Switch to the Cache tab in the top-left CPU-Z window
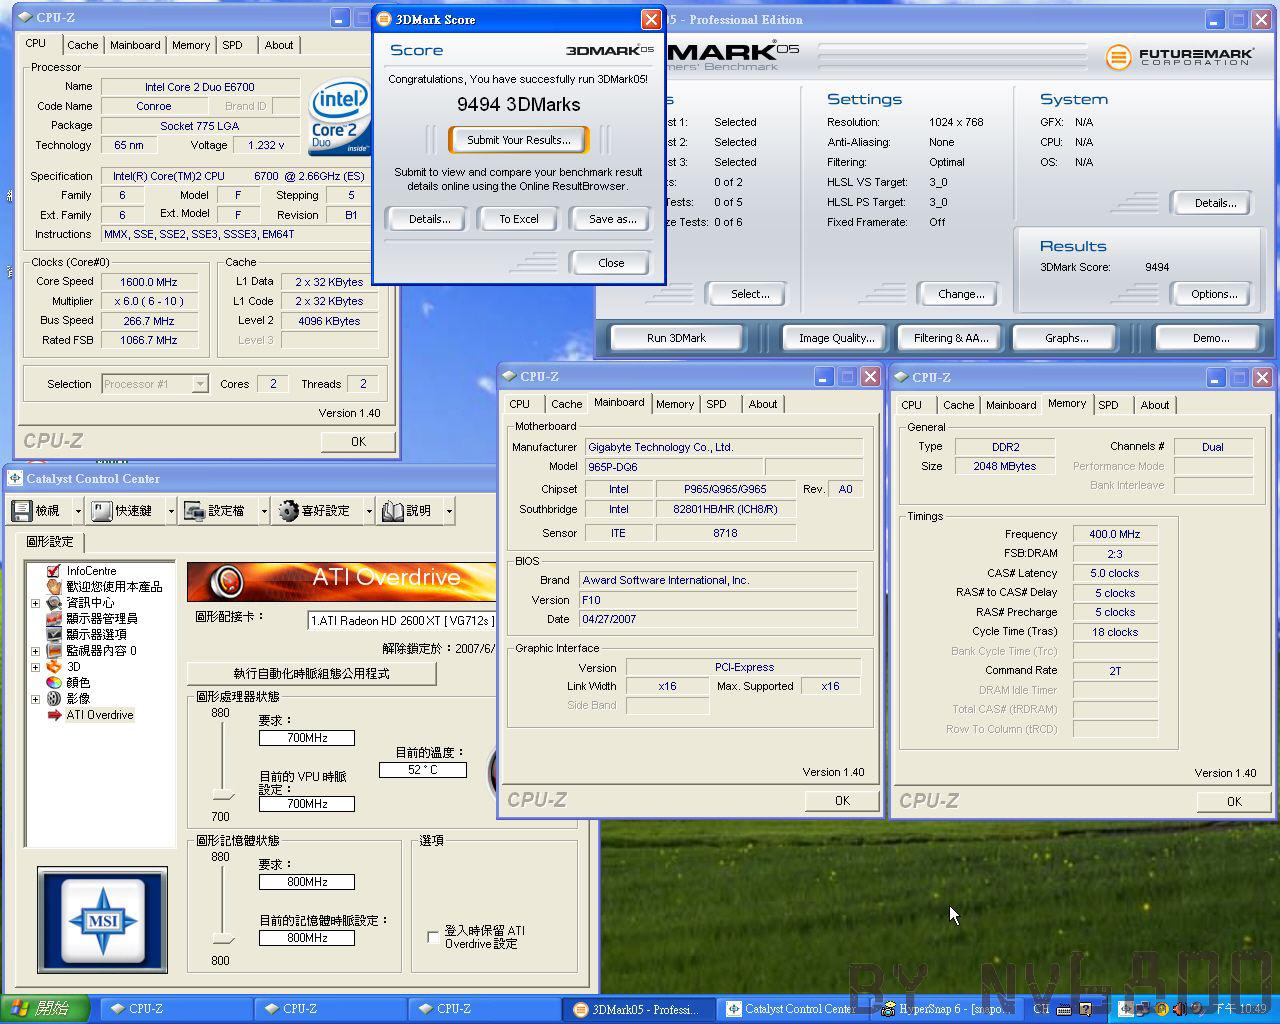1280x1024 pixels. (x=83, y=45)
